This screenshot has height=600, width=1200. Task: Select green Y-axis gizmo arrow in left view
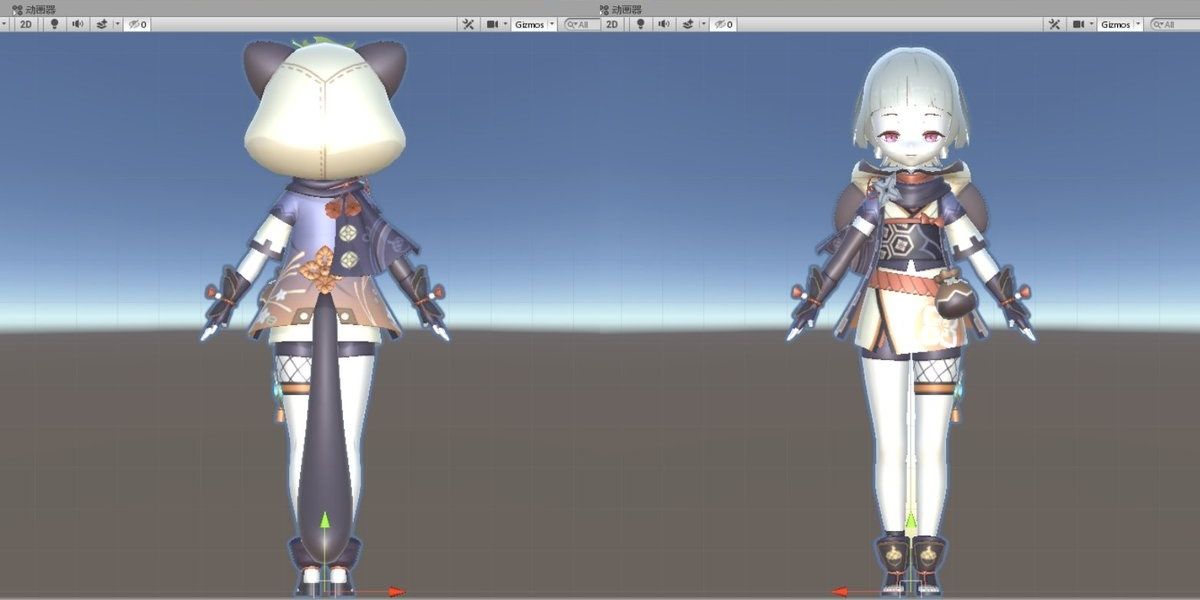pos(324,521)
